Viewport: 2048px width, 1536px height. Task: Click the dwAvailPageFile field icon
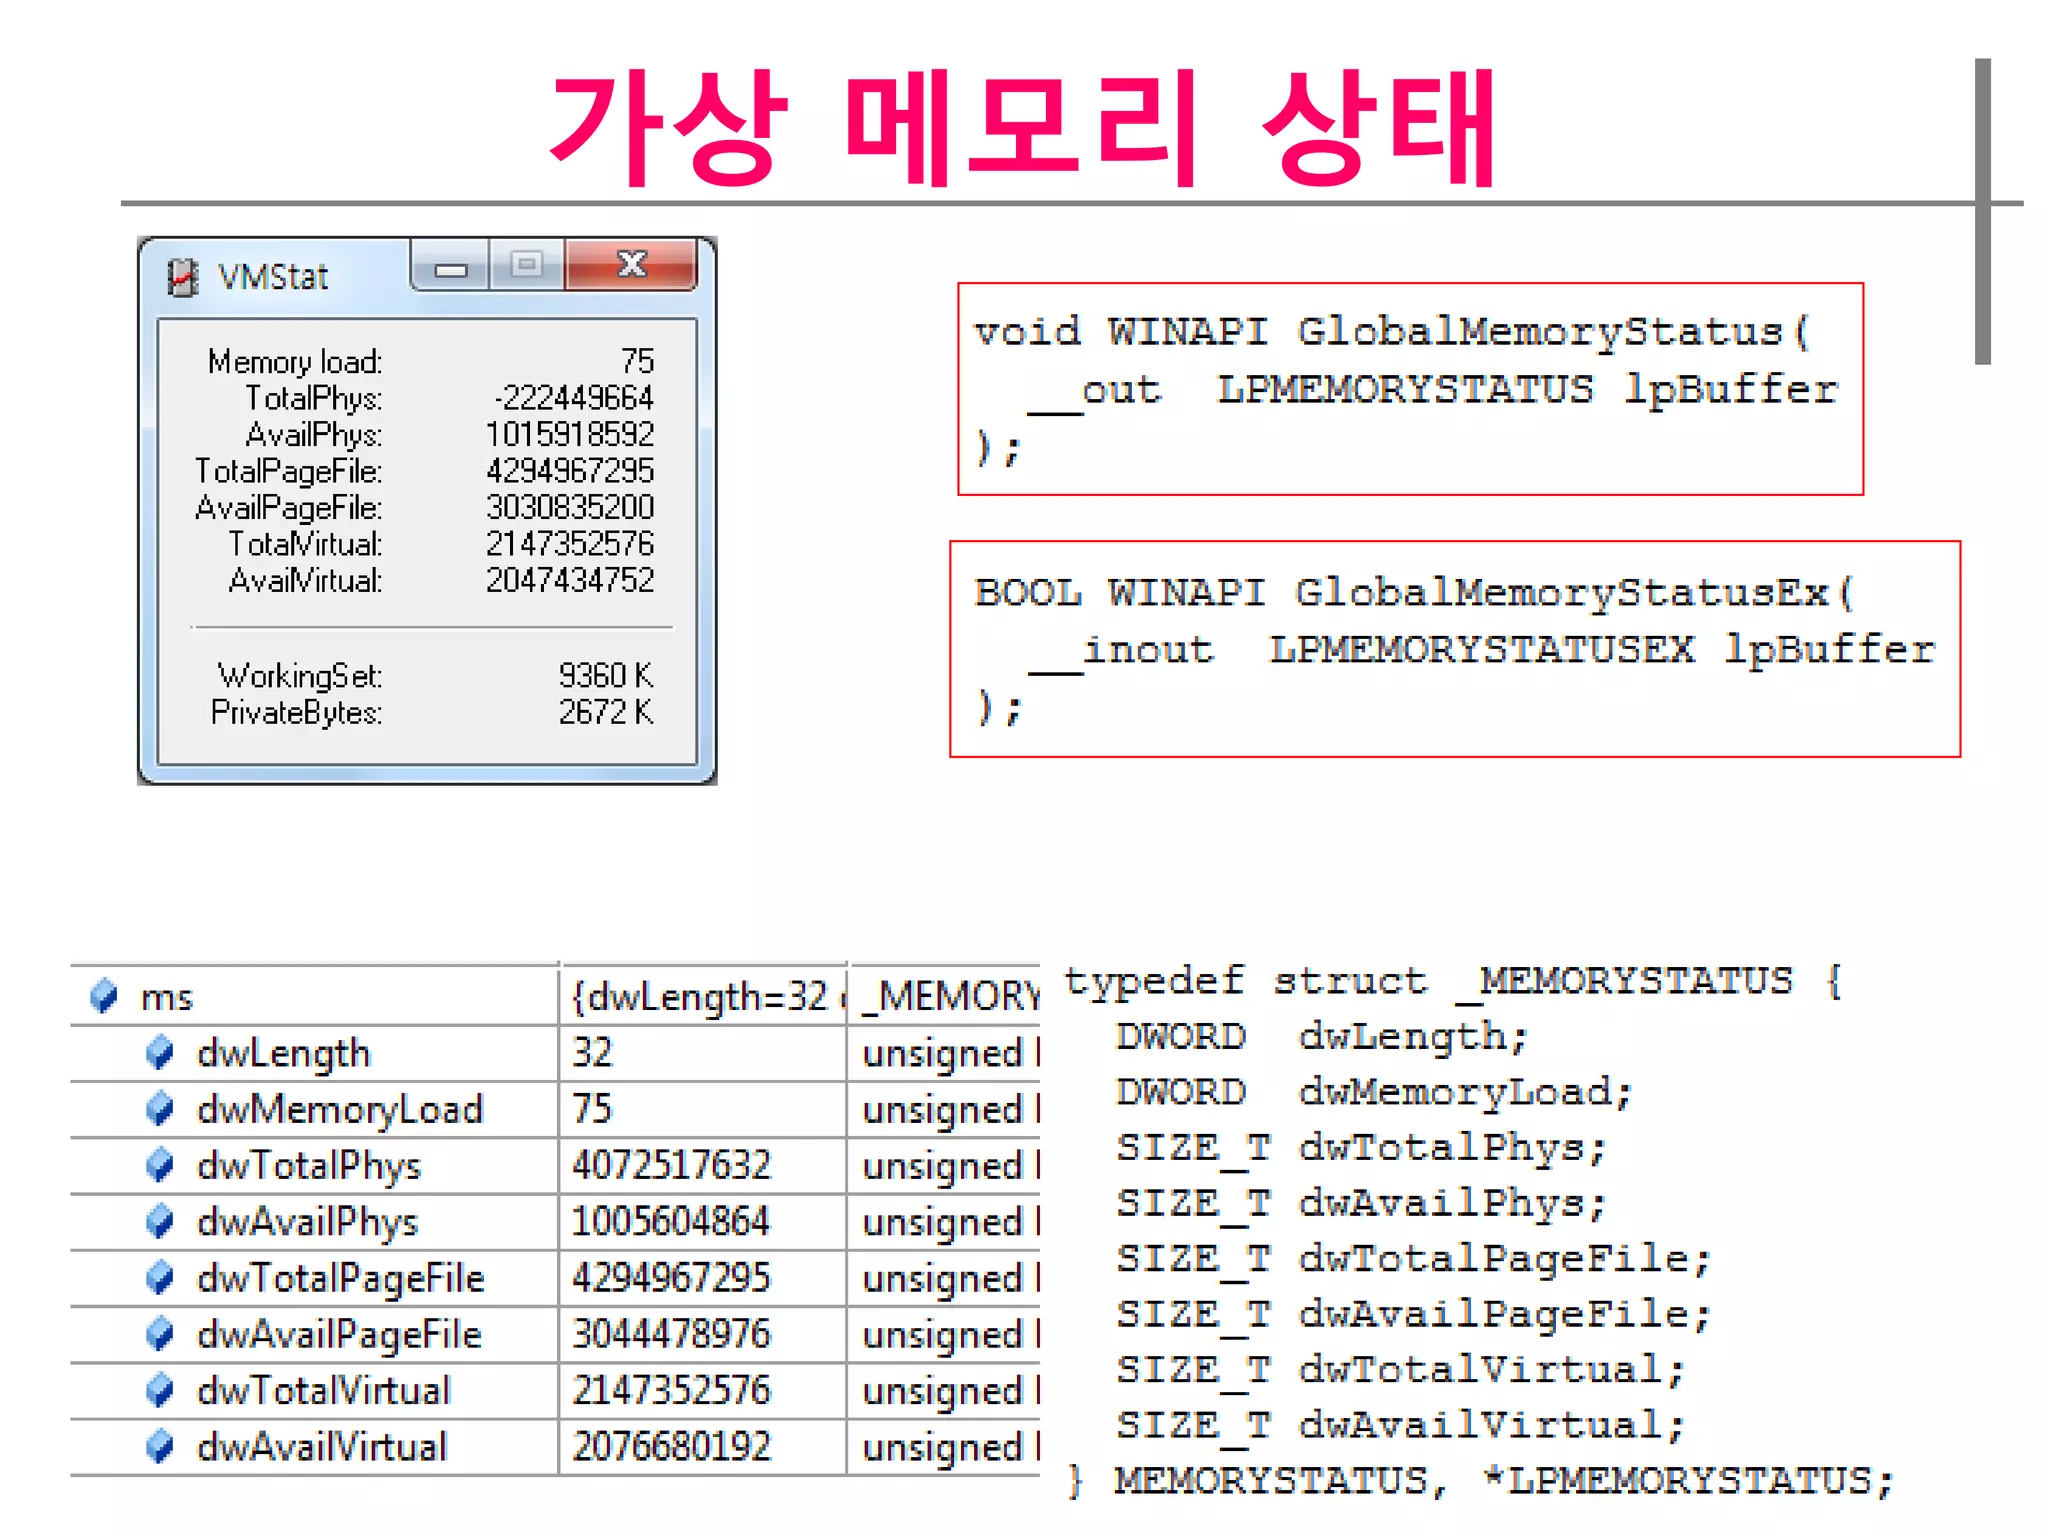160,1334
